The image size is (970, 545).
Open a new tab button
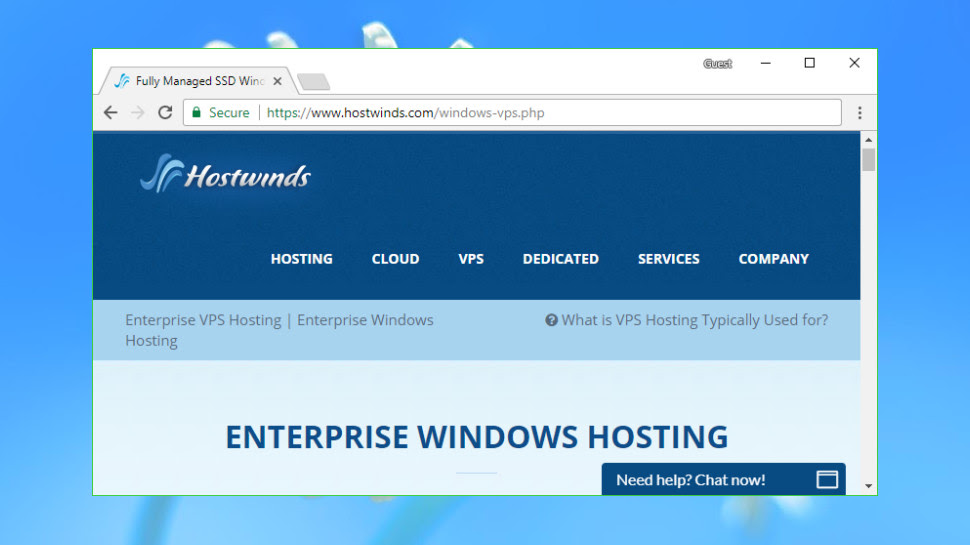(313, 82)
